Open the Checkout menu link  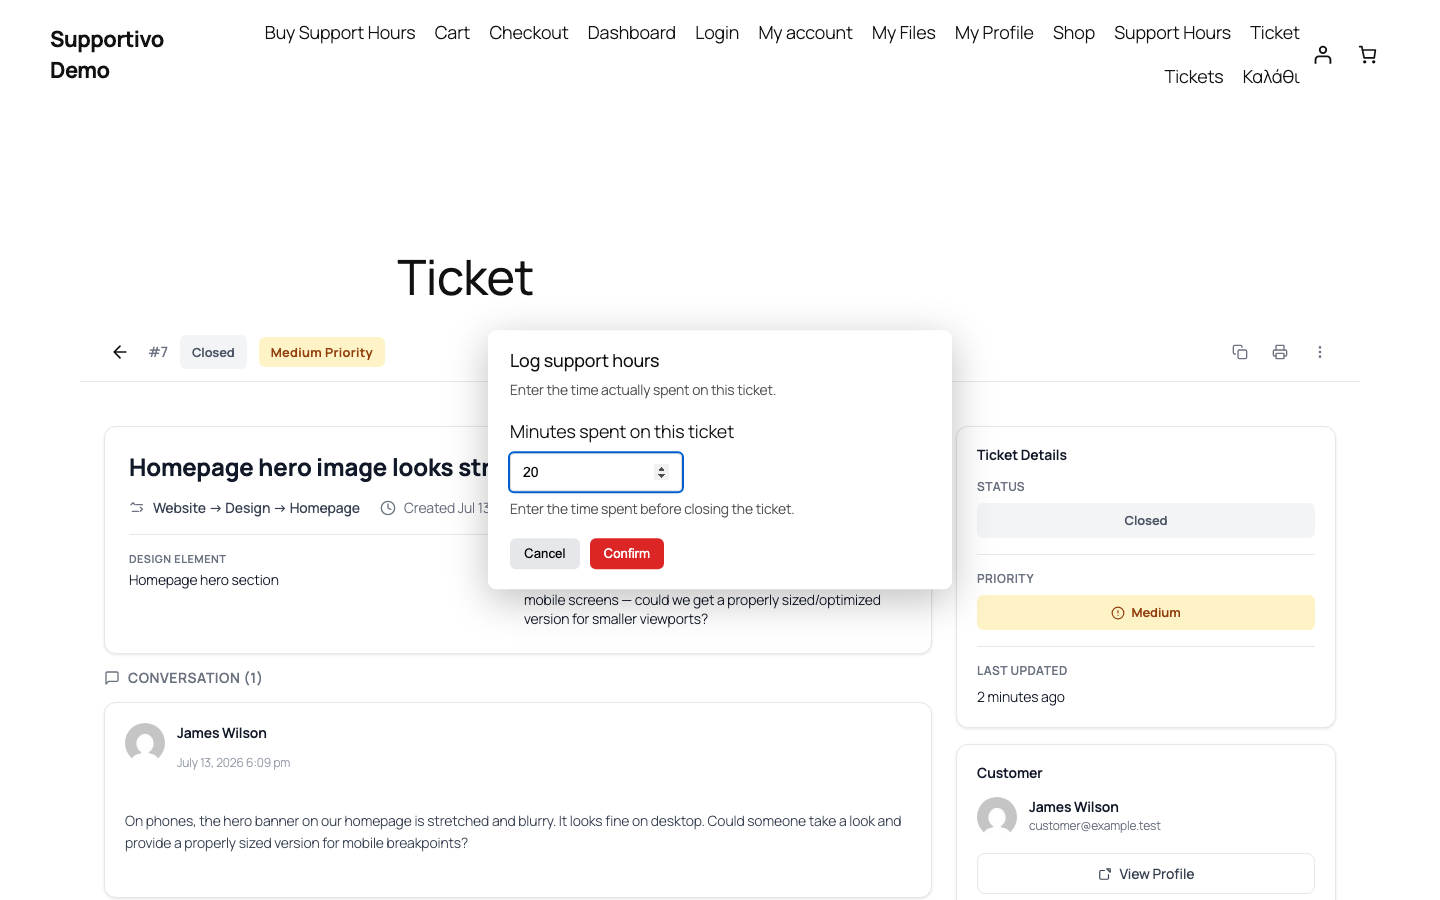[529, 33]
